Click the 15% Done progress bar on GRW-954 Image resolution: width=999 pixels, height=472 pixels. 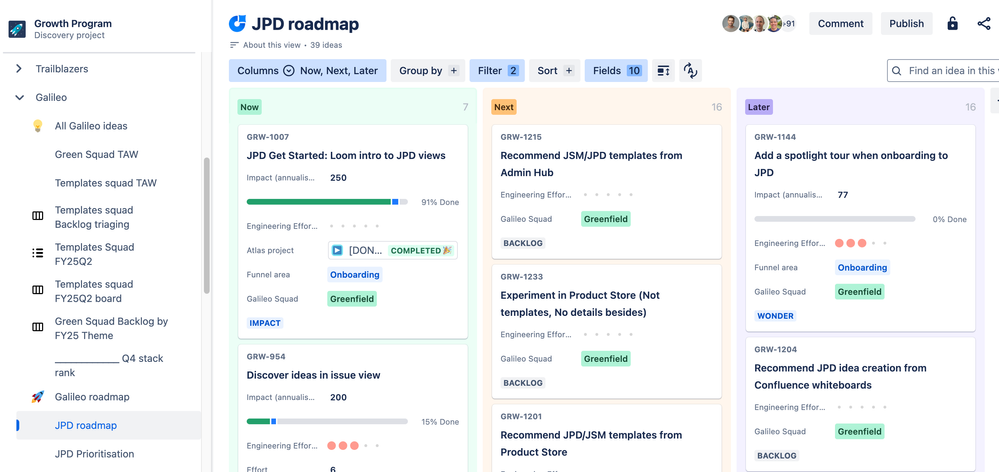click(327, 422)
